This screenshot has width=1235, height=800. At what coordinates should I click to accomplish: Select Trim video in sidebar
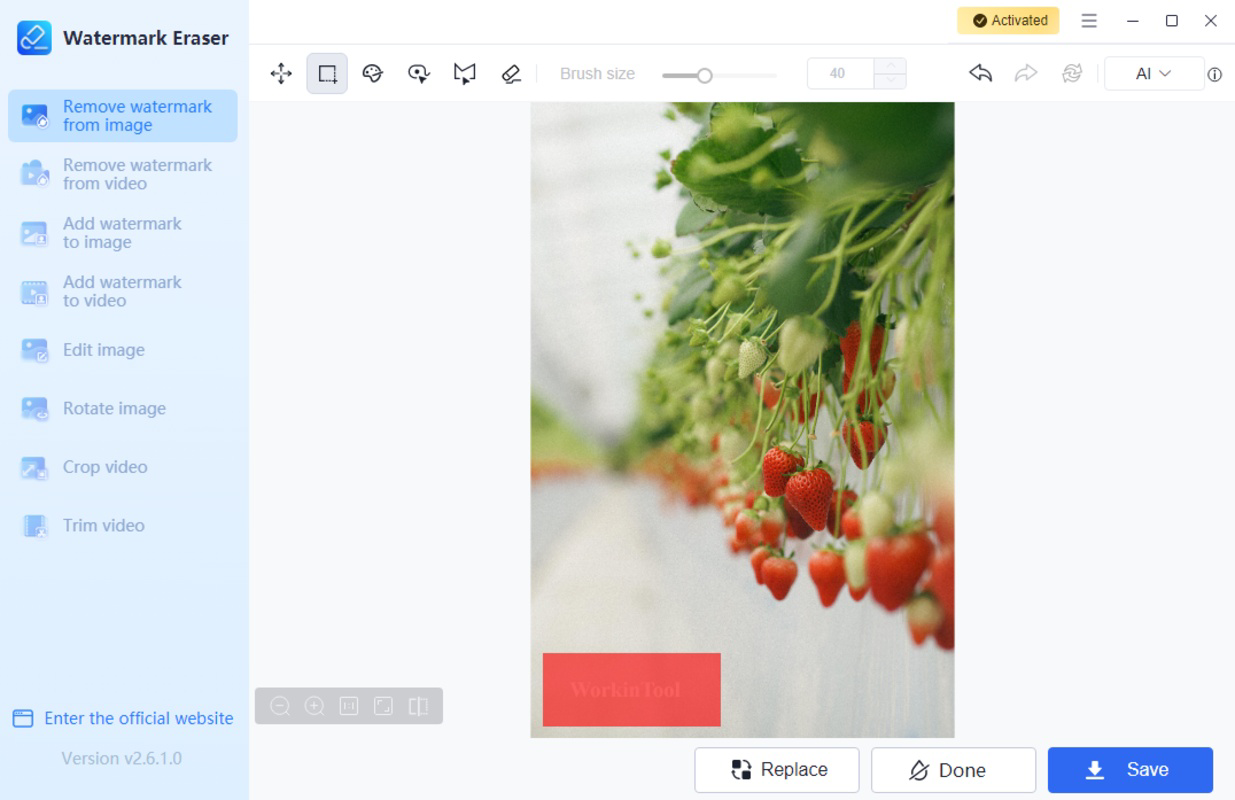coord(122,525)
